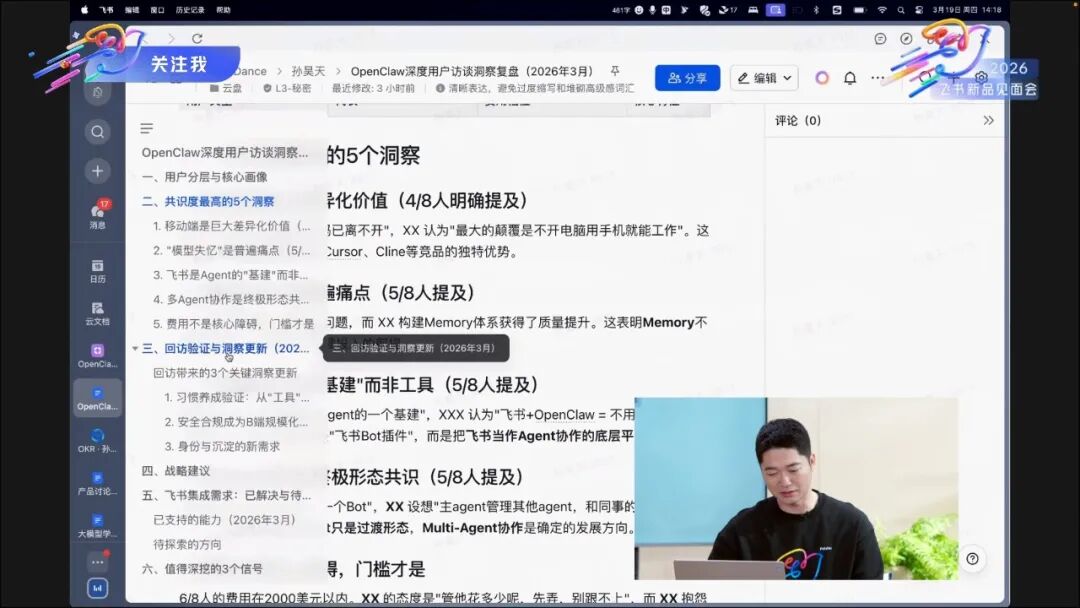
Task: Click the notification bell icon
Action: 850,78
